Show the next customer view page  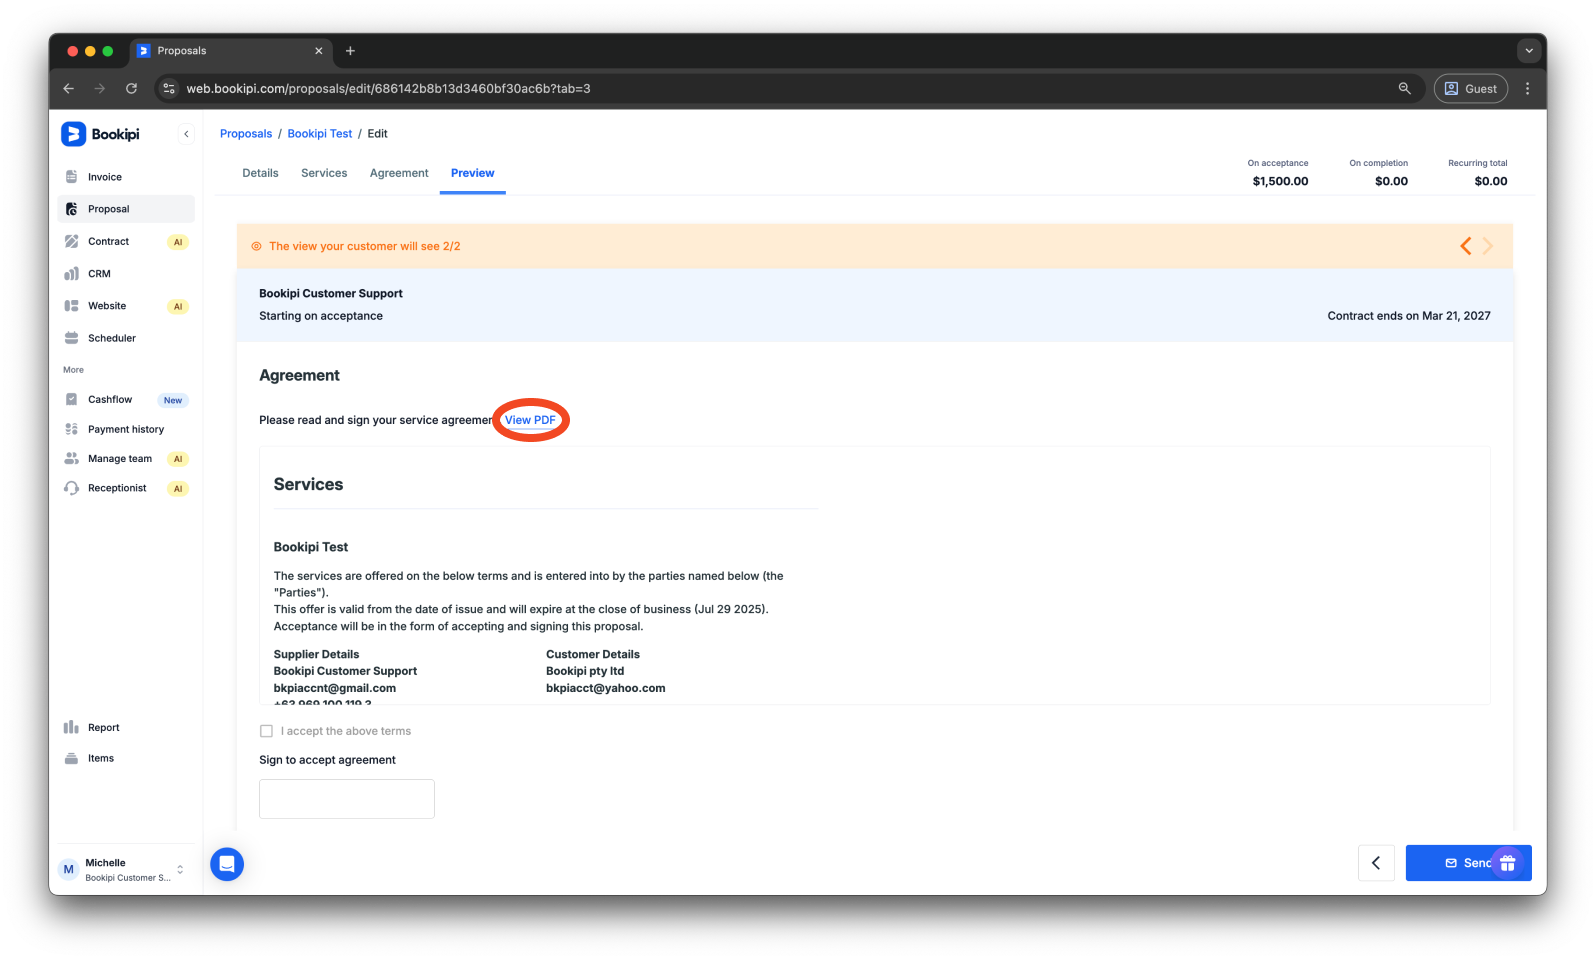point(1488,246)
